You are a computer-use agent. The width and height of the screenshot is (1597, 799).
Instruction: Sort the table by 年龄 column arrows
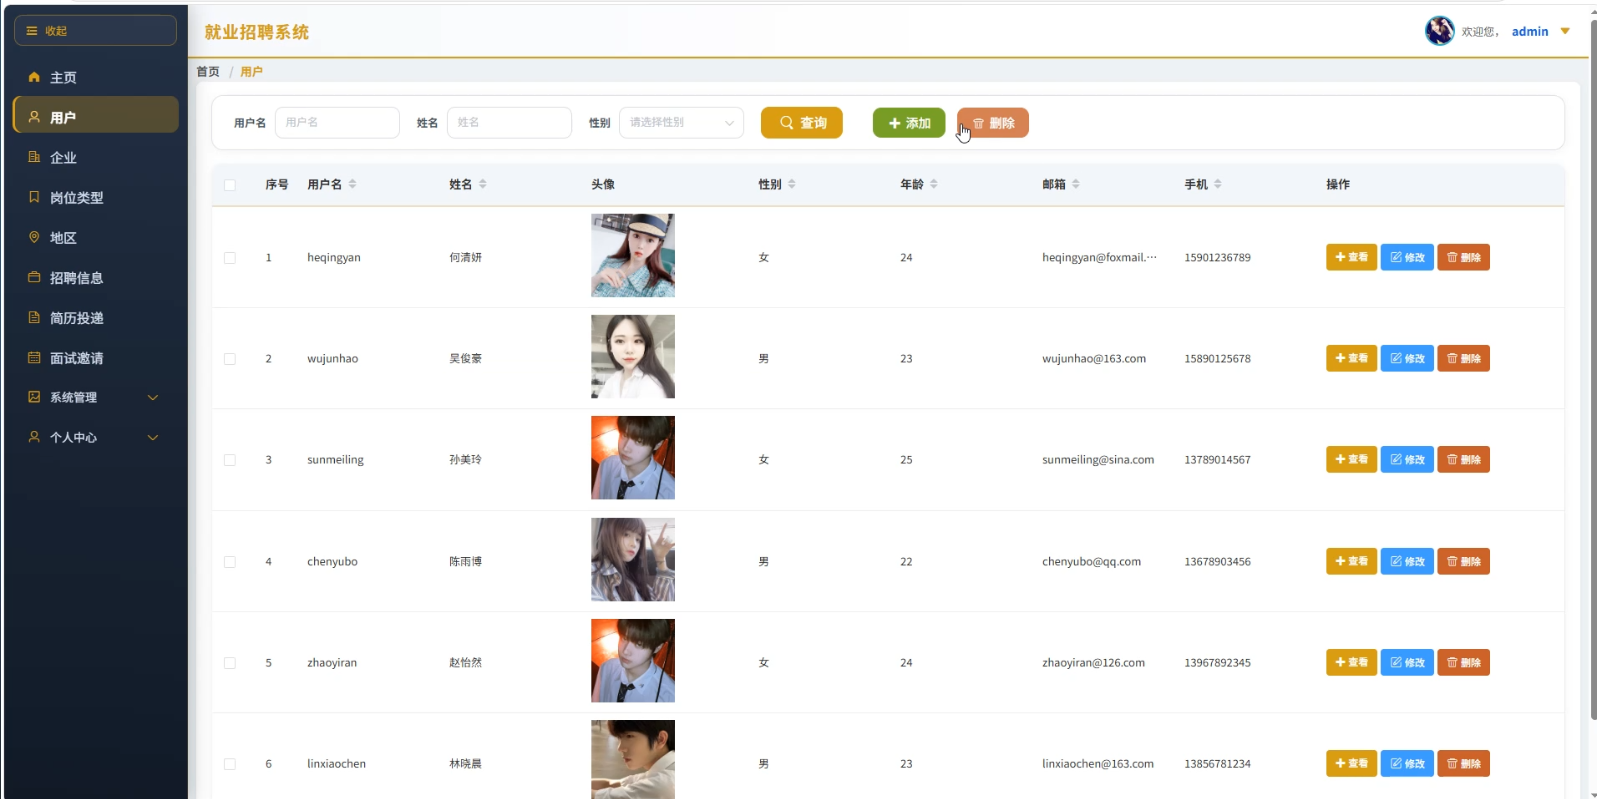(934, 184)
